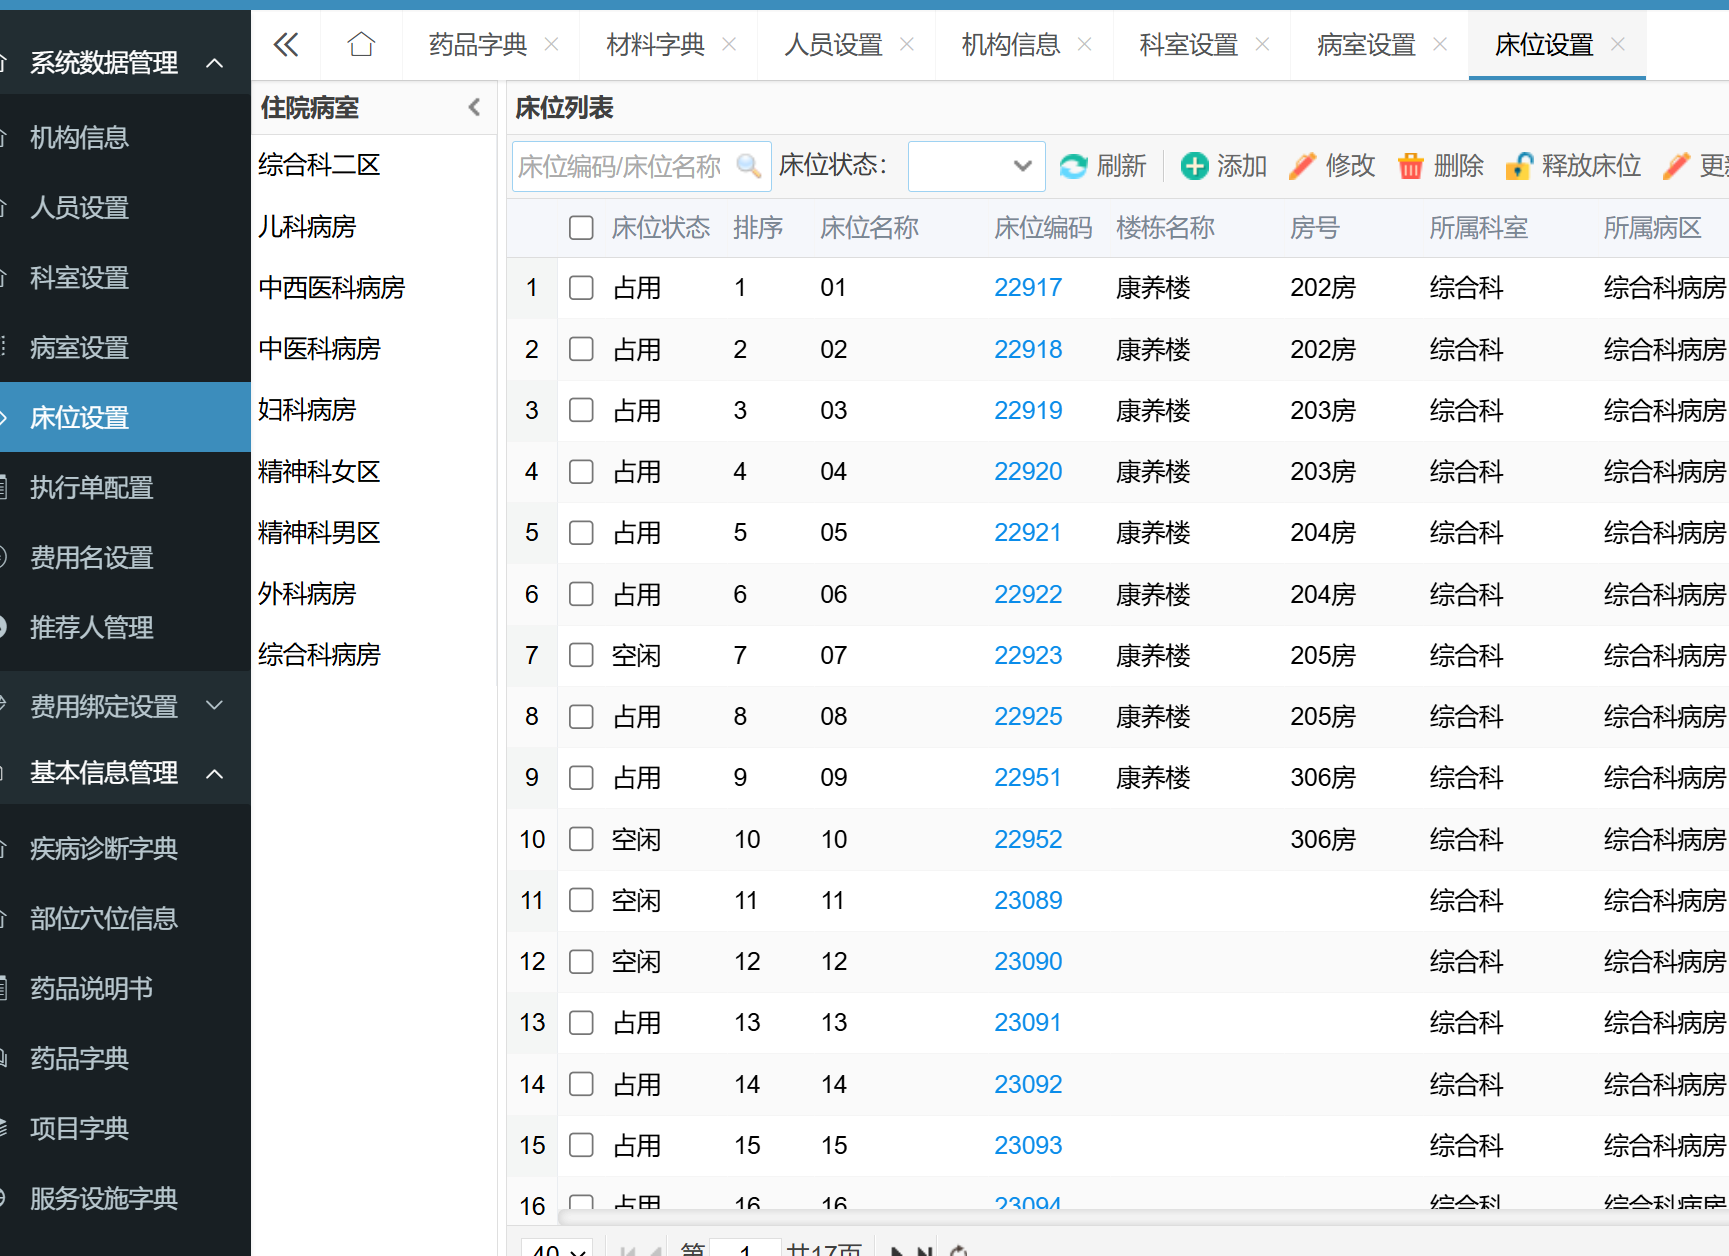Image resolution: width=1729 pixels, height=1256 pixels.
Task: Go to the home tab icon
Action: tap(361, 45)
